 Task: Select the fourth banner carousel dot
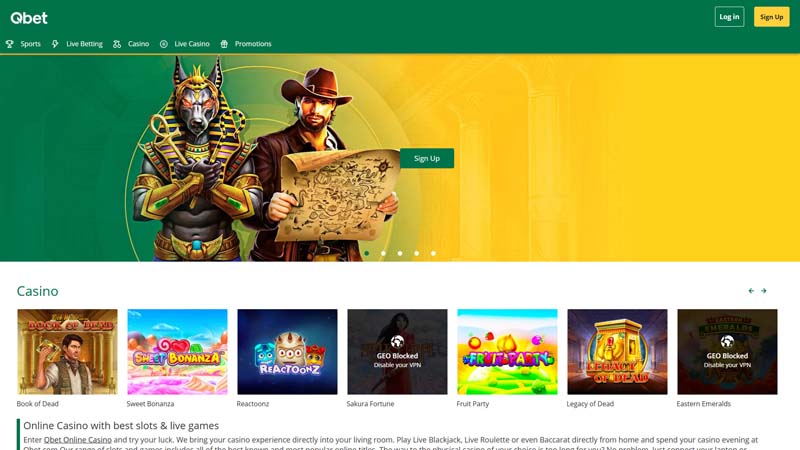pos(417,253)
